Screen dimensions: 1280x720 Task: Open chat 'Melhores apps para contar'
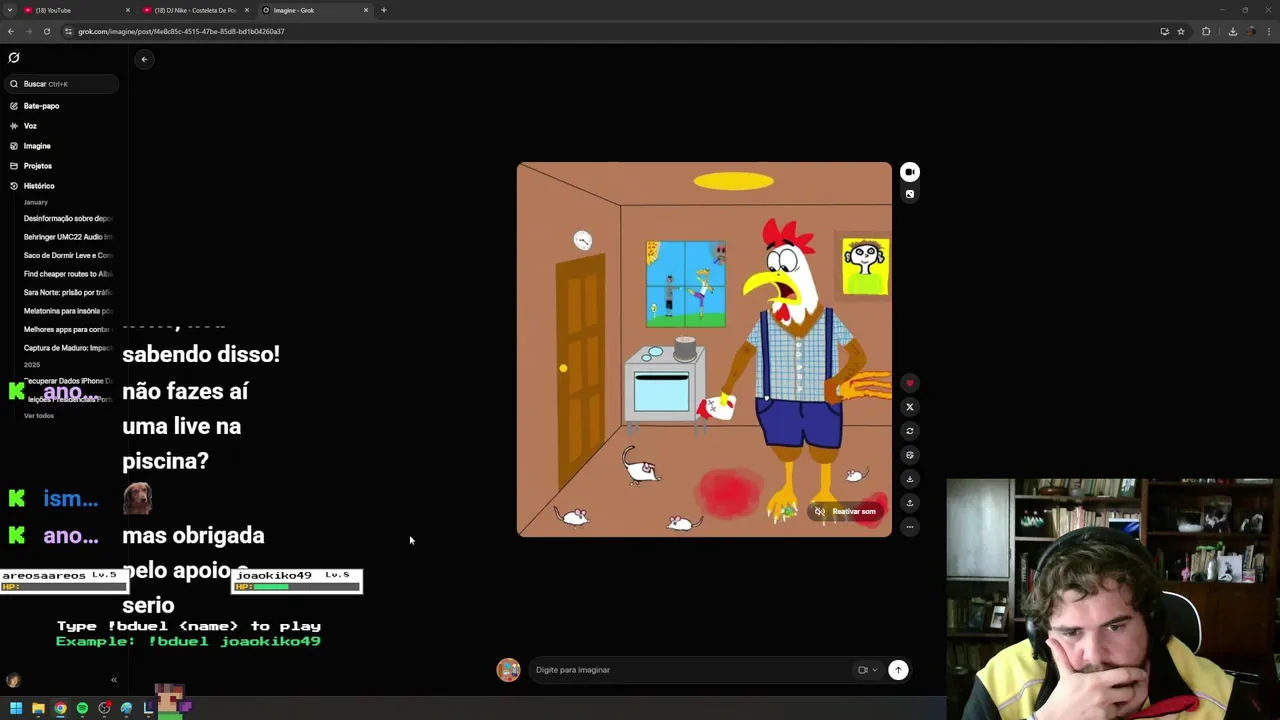click(68, 329)
